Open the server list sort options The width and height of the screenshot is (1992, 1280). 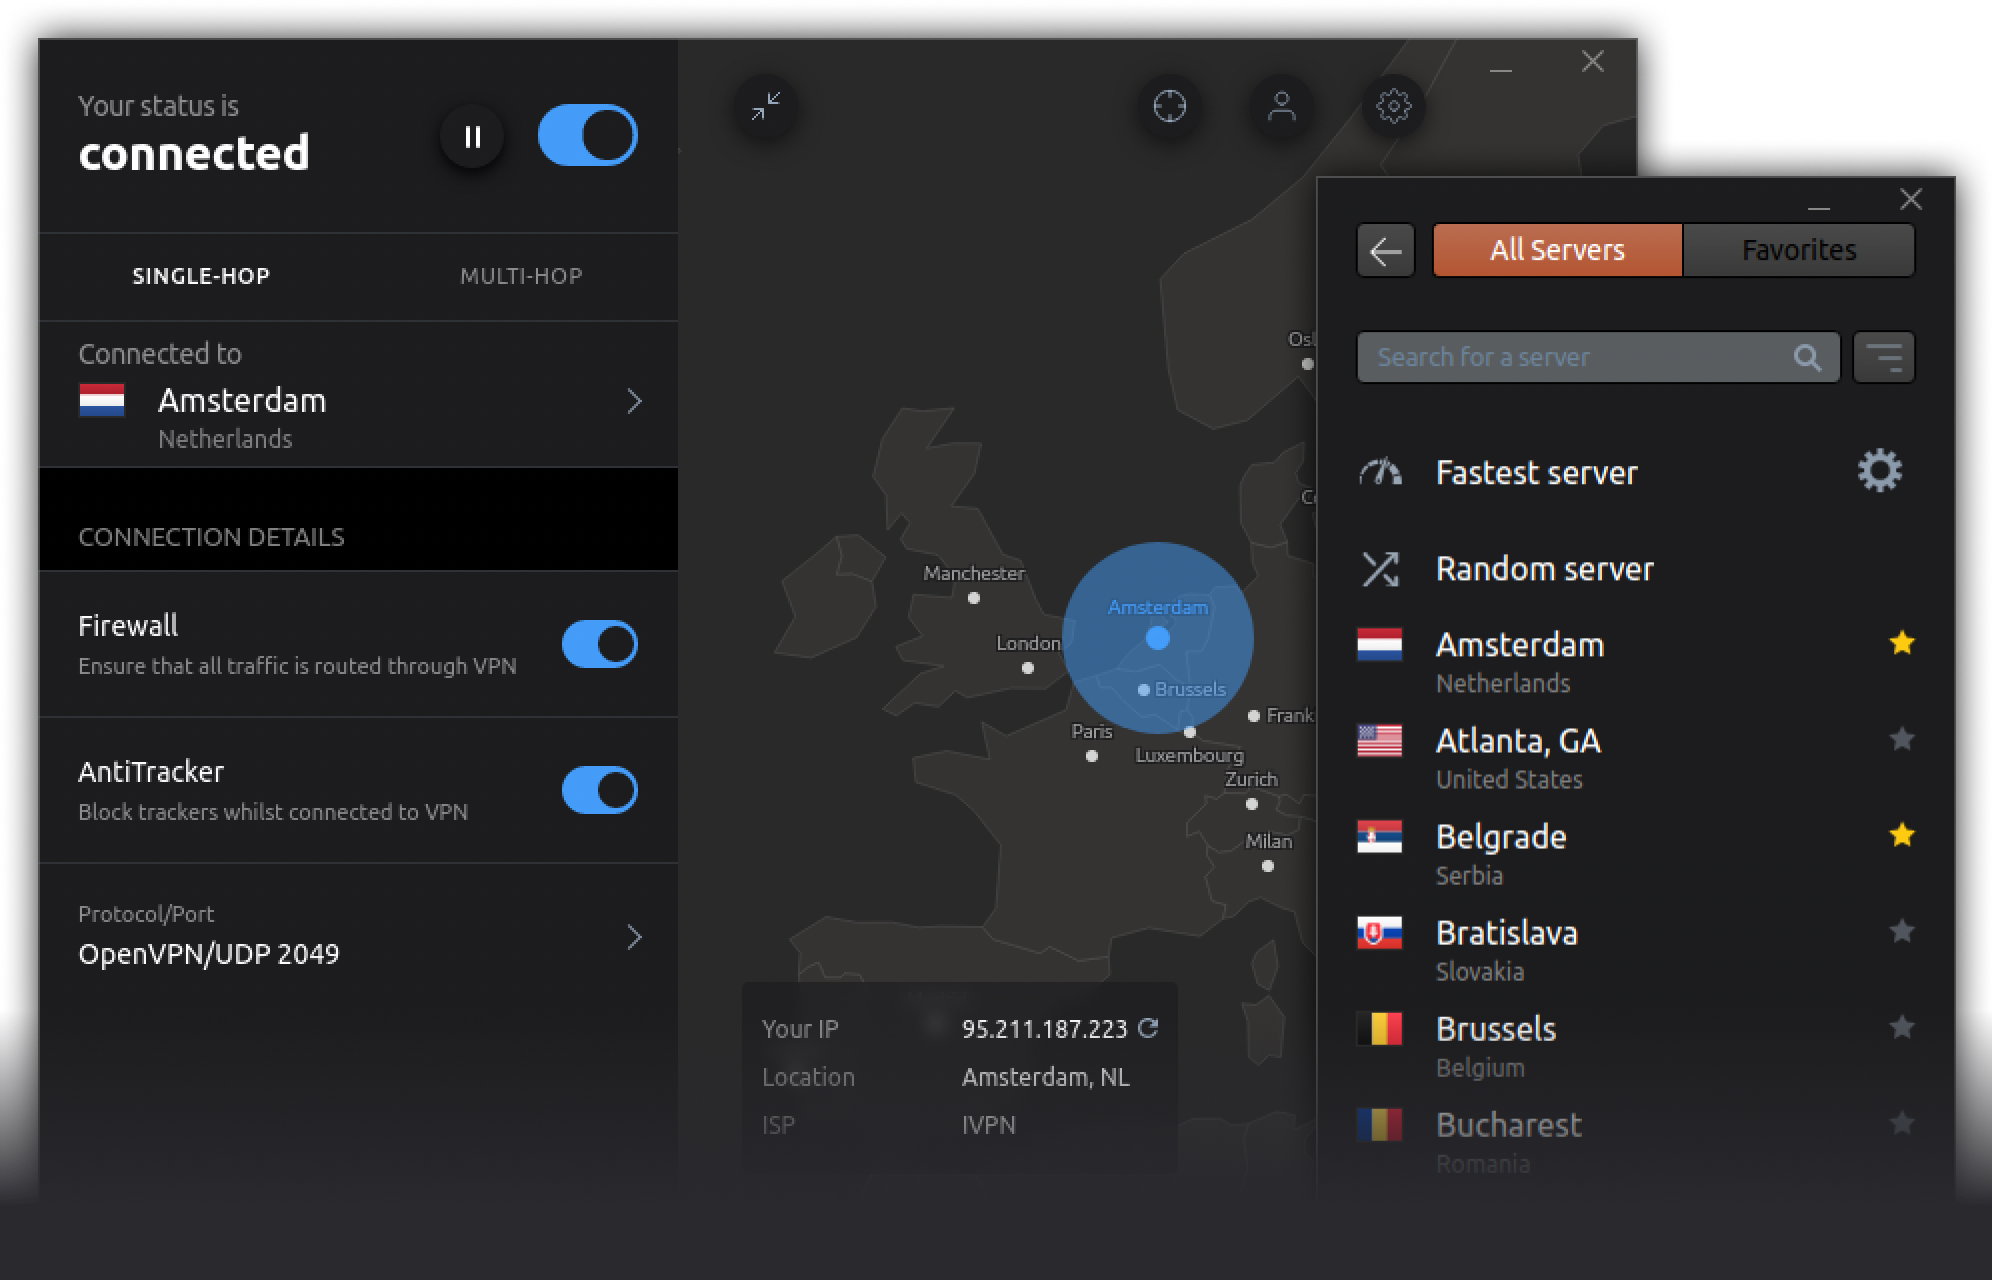click(1884, 357)
